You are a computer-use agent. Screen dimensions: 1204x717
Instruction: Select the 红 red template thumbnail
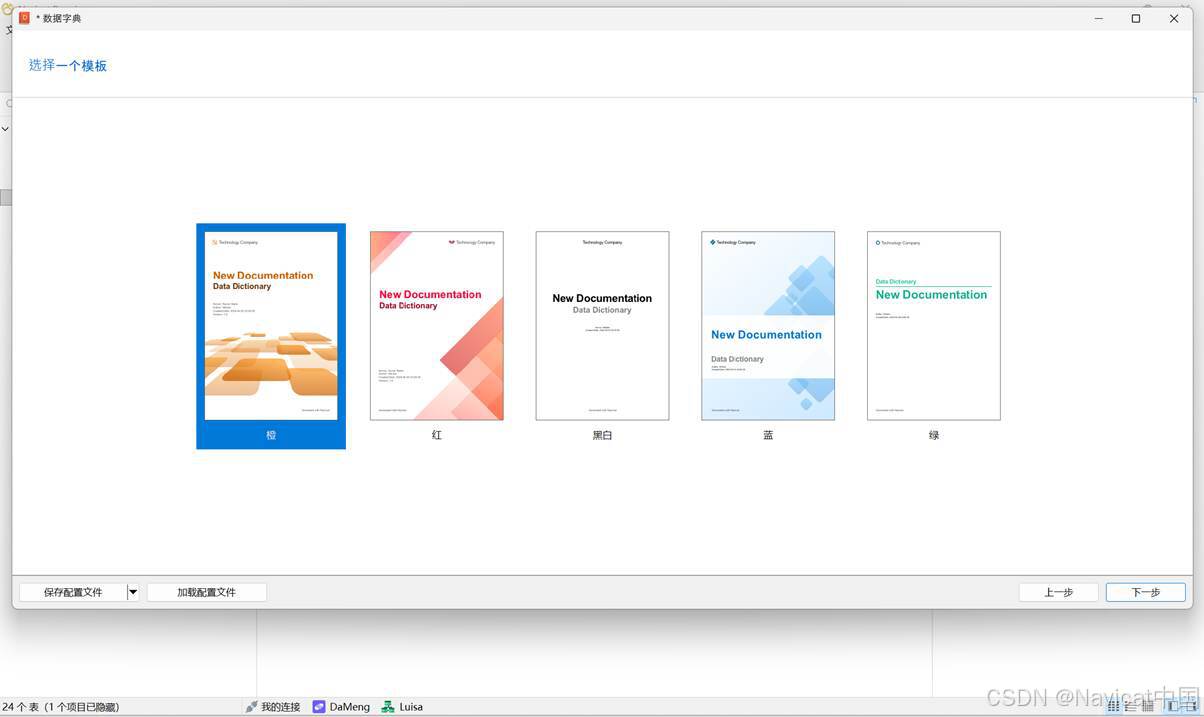click(437, 326)
